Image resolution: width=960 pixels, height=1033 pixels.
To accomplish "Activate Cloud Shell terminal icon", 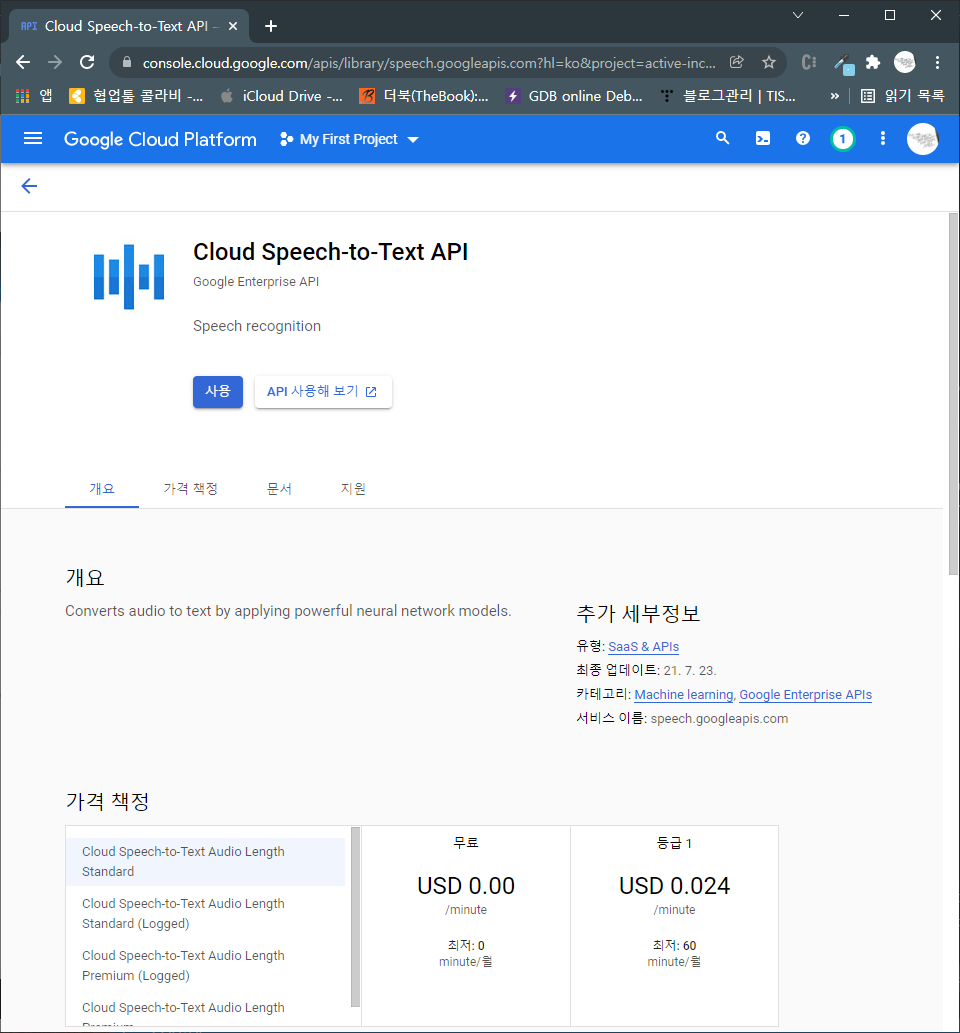I will [763, 138].
